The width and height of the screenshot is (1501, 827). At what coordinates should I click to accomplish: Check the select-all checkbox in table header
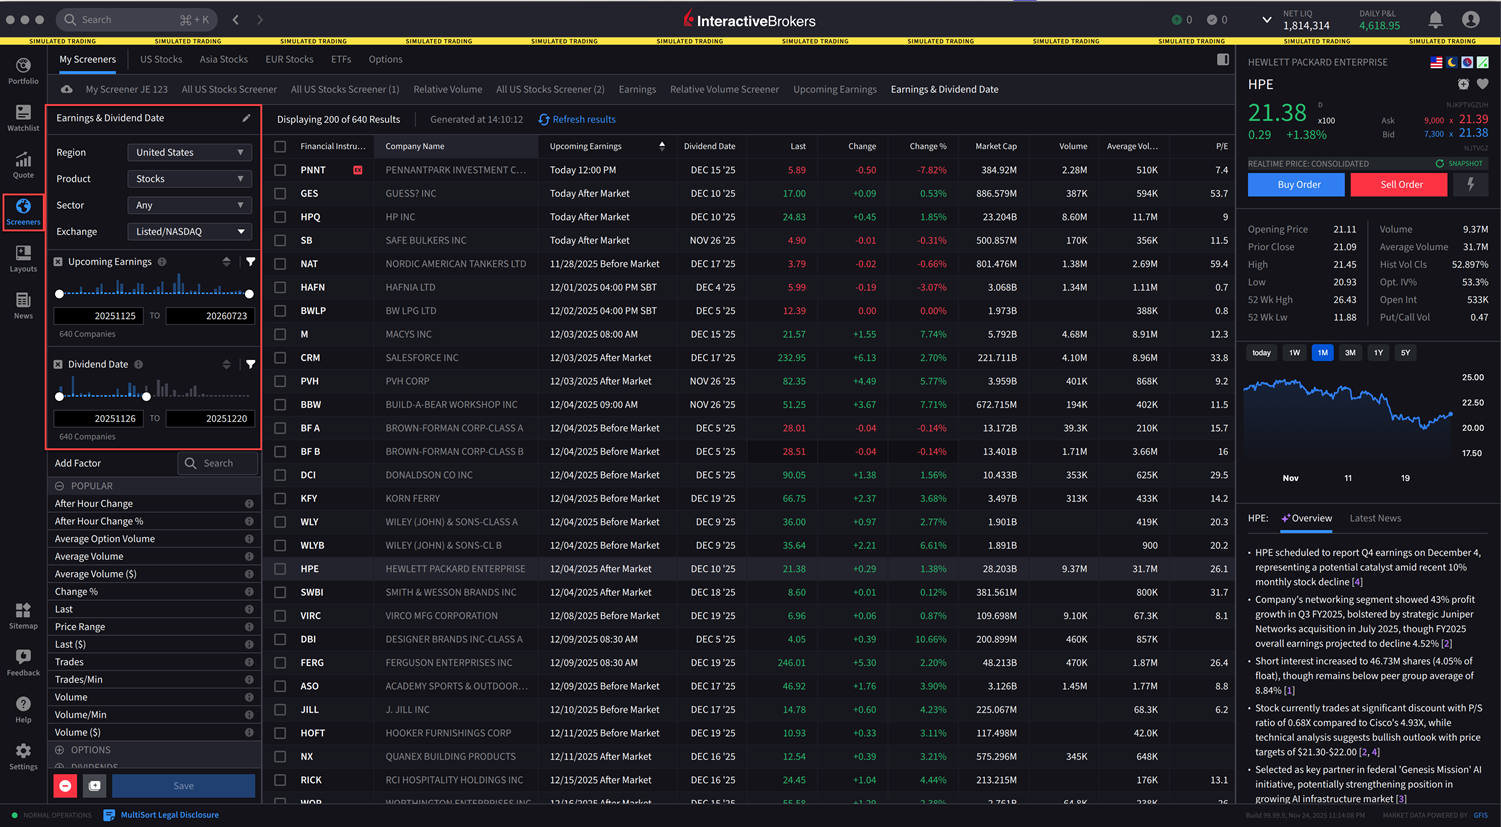click(x=280, y=146)
